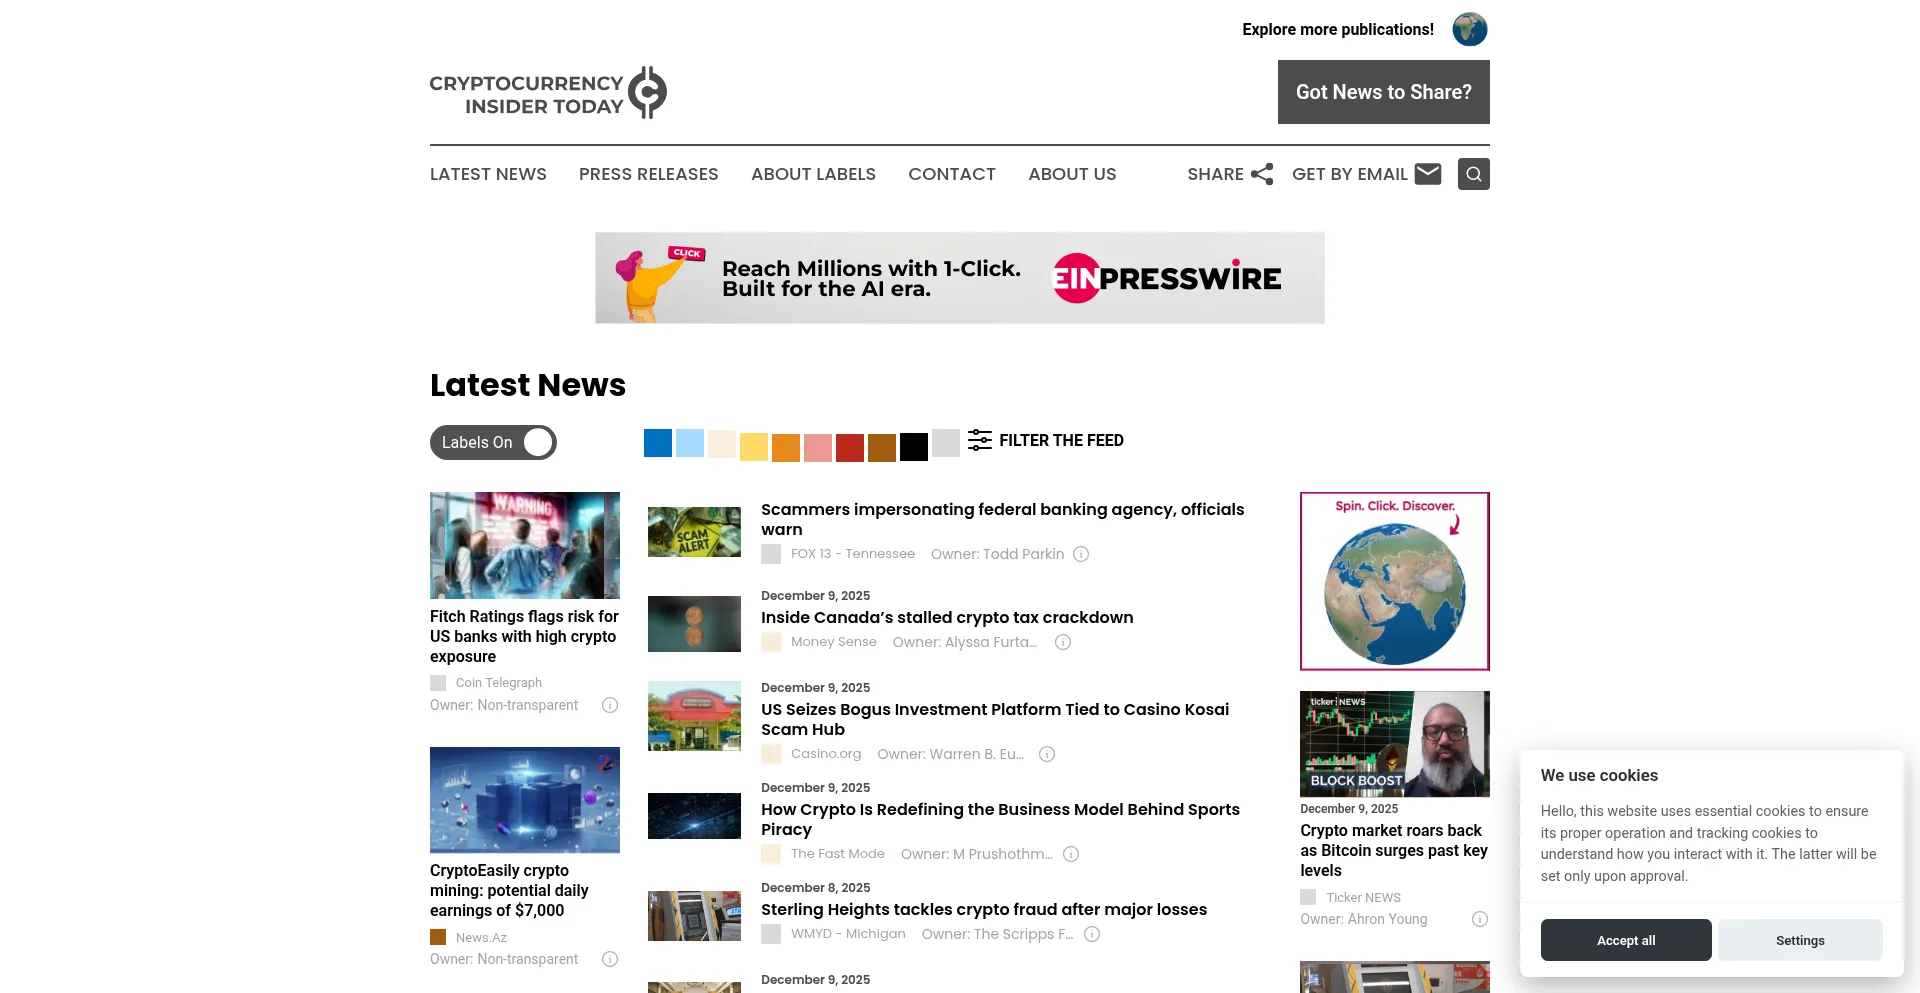Go to About Labels page
1920x993 pixels.
point(813,174)
